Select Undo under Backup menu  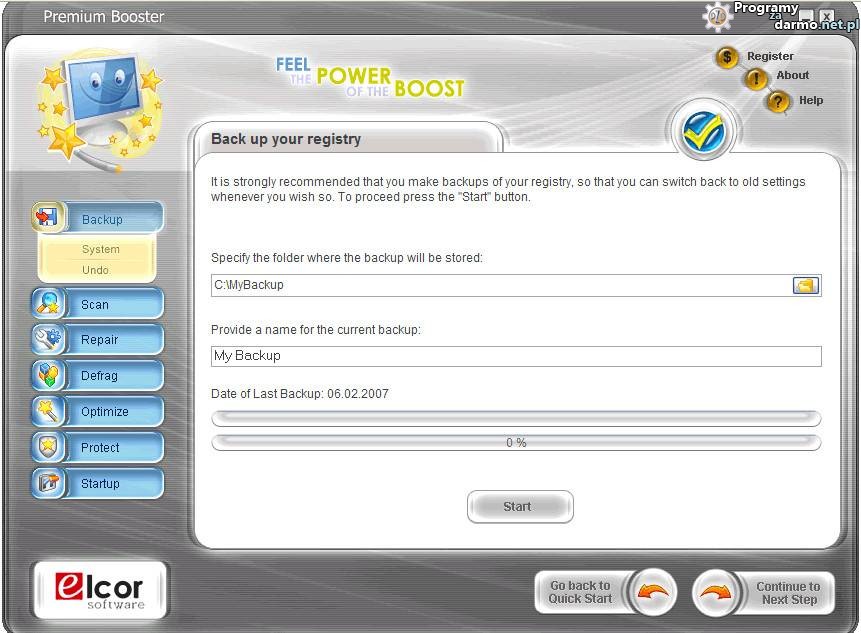[x=95, y=270]
